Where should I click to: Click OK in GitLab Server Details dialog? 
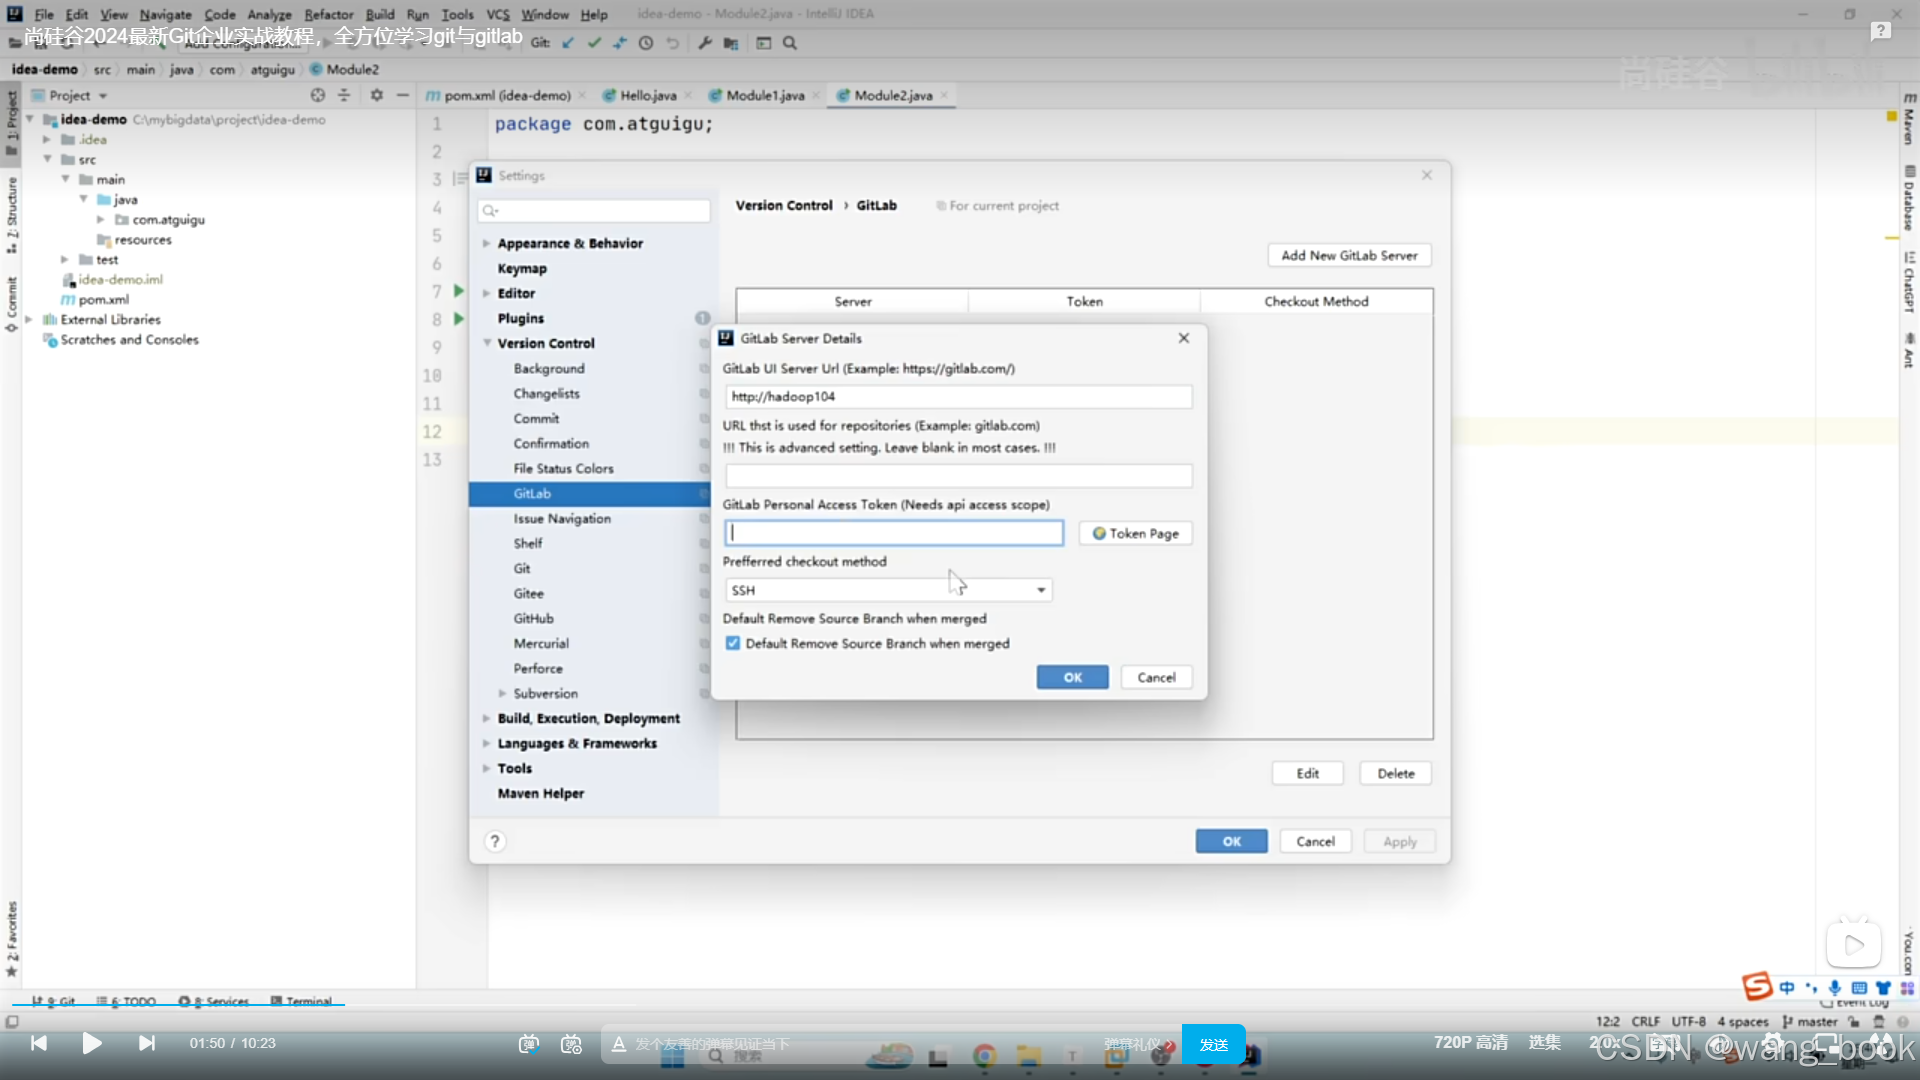pos(1073,677)
